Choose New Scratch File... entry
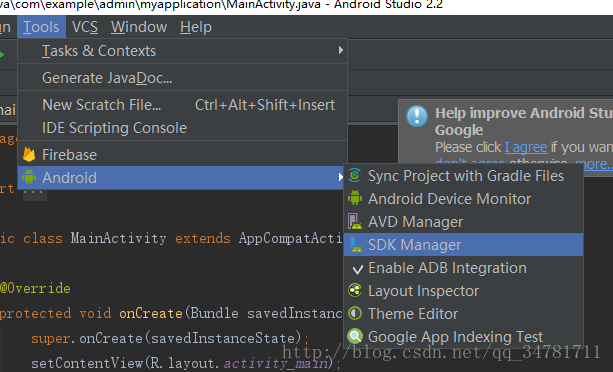The width and height of the screenshot is (613, 372). (x=183, y=105)
